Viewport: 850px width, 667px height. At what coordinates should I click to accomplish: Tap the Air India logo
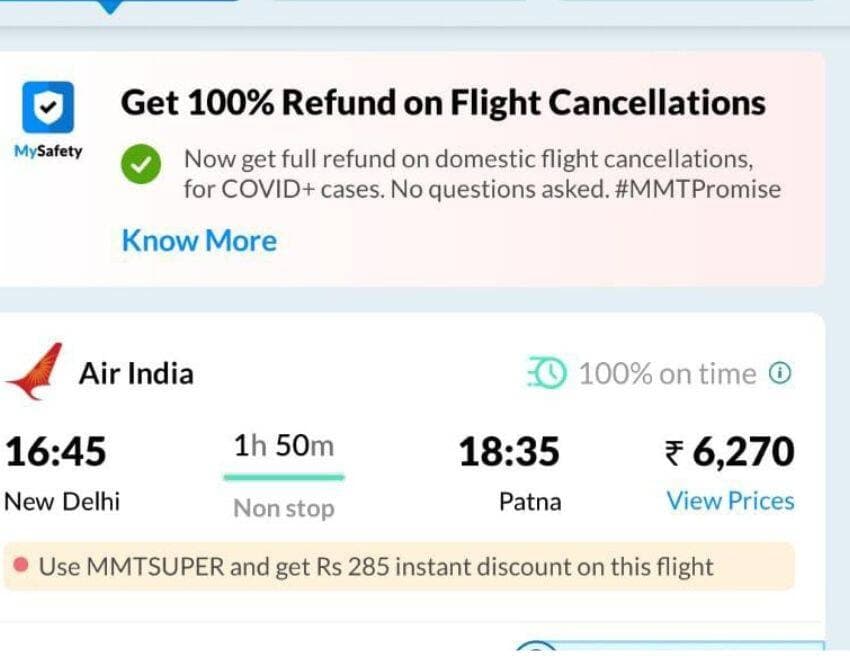(35, 371)
